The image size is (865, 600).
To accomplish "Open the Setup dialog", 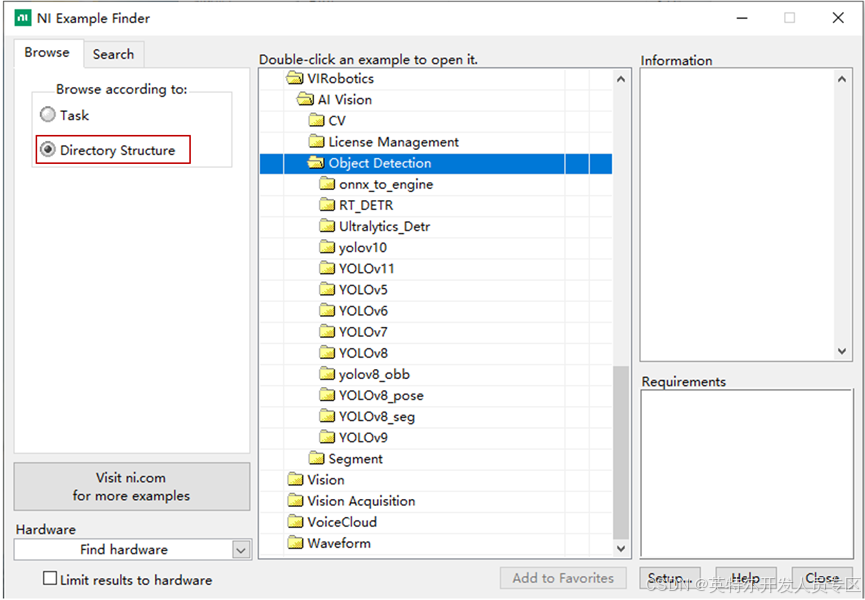I will click(x=669, y=578).
